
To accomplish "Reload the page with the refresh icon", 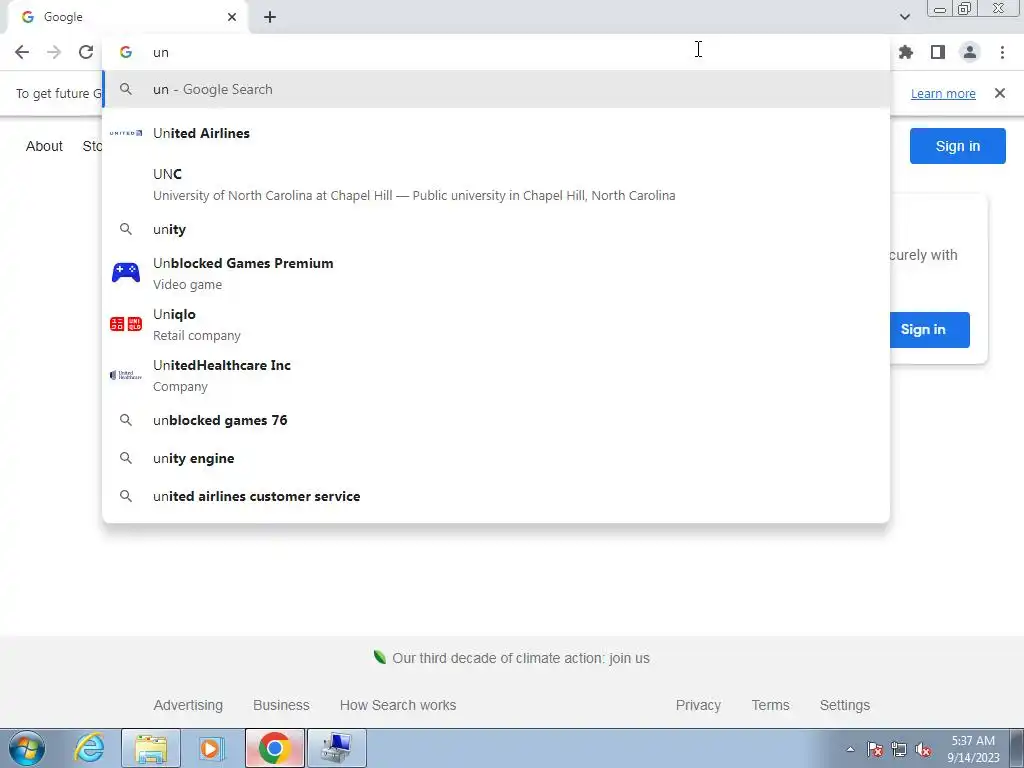I will point(86,52).
